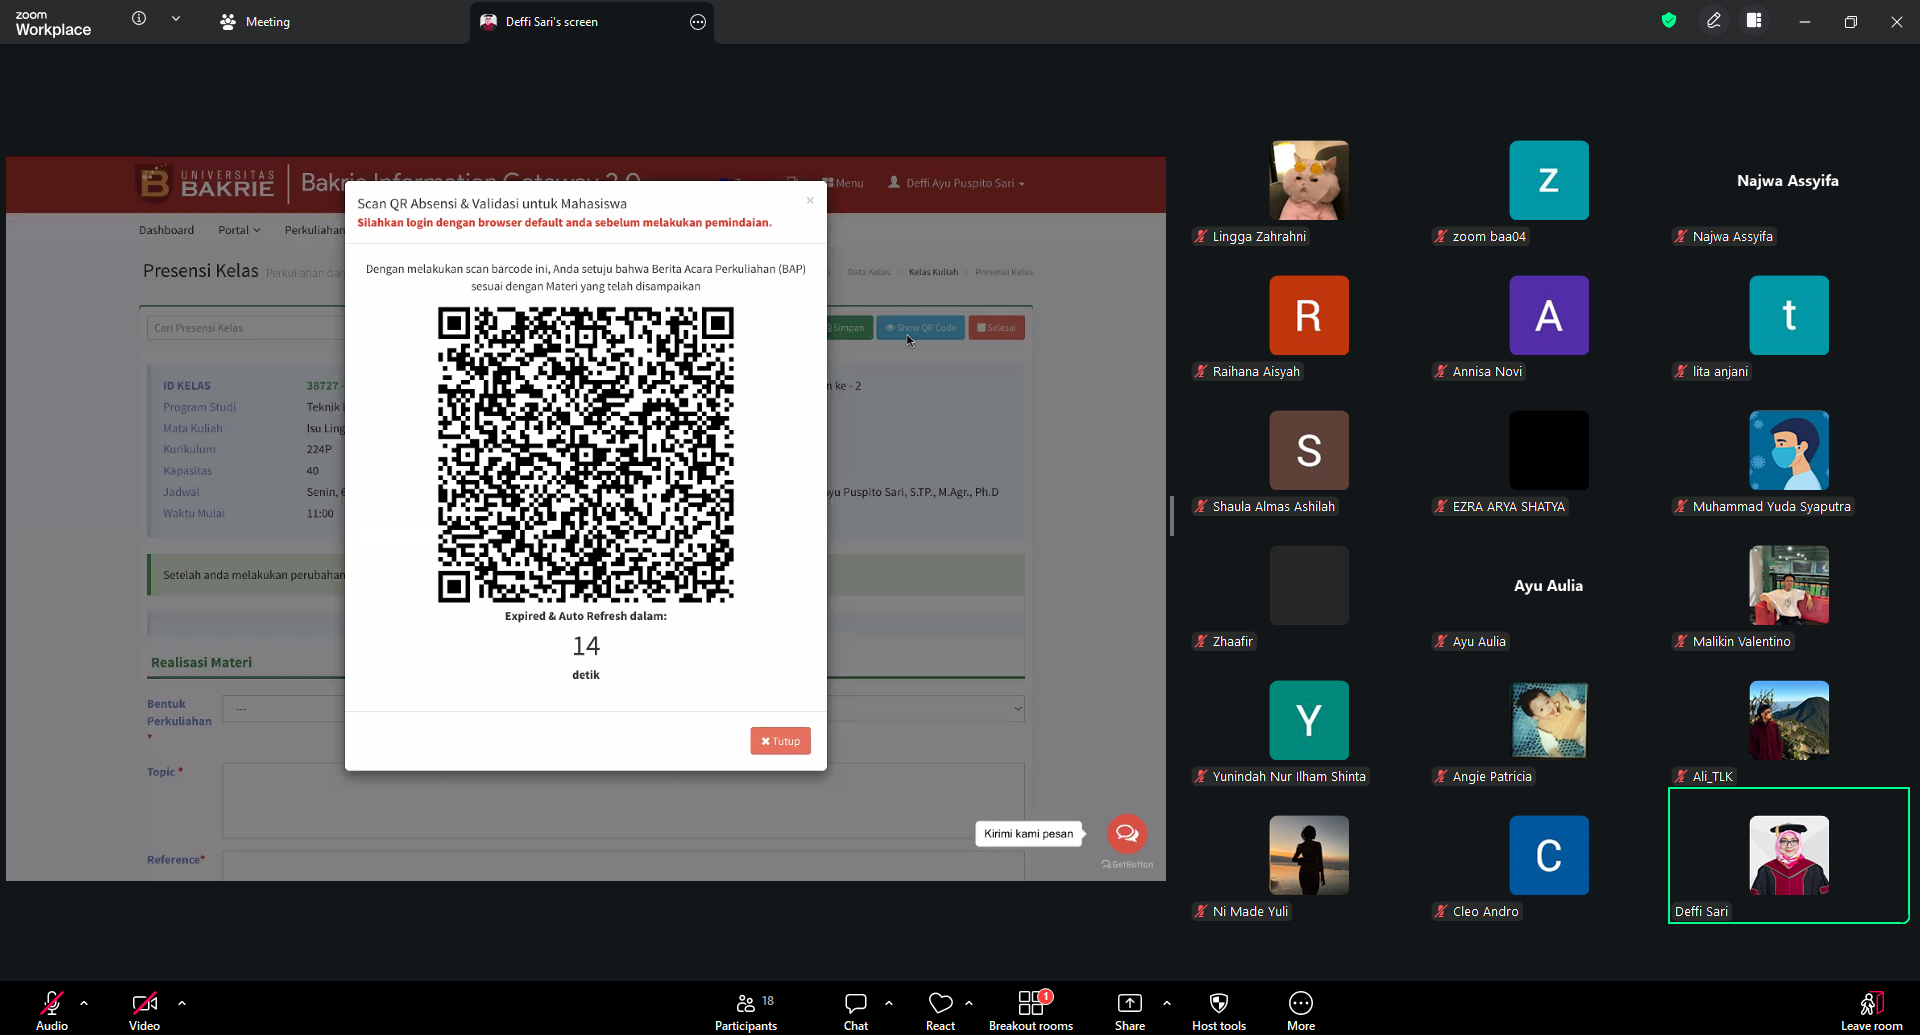
Task: Click EZRA ARYA SHATYA's muted mic icon
Action: point(1441,507)
